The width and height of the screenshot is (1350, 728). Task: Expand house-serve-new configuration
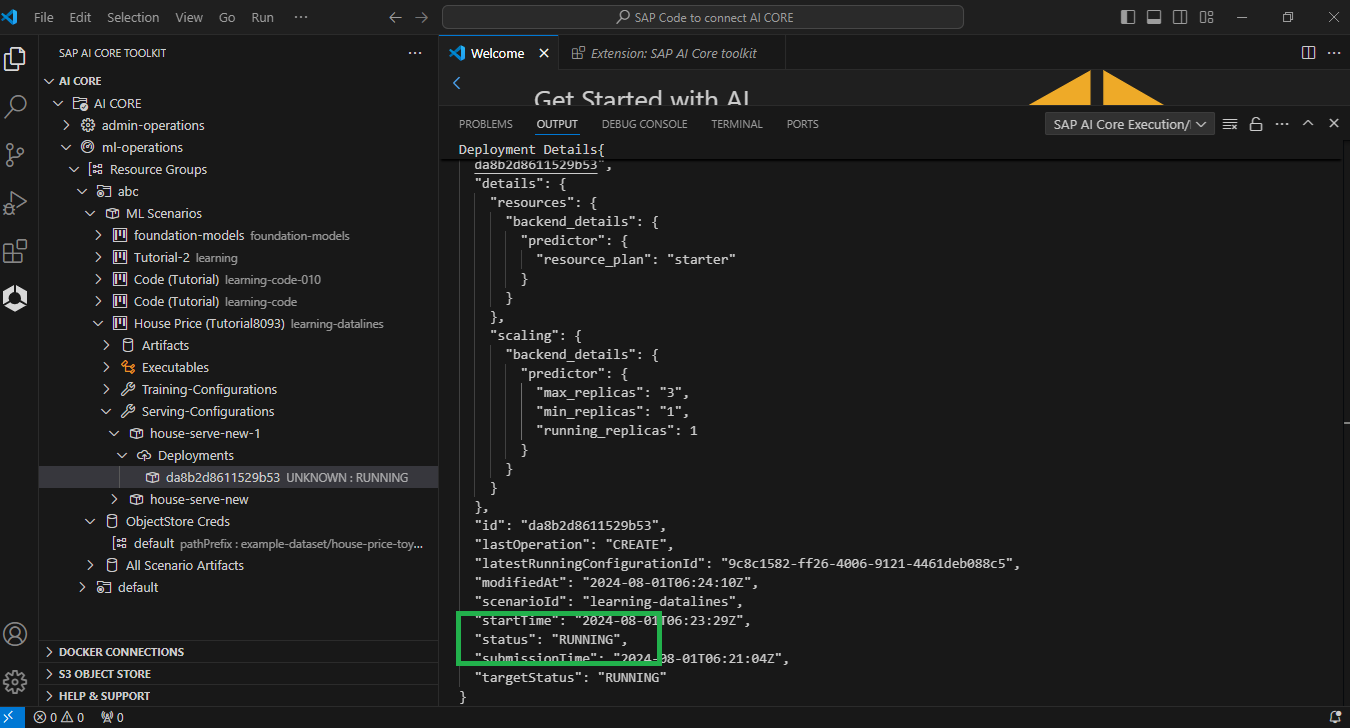[115, 499]
